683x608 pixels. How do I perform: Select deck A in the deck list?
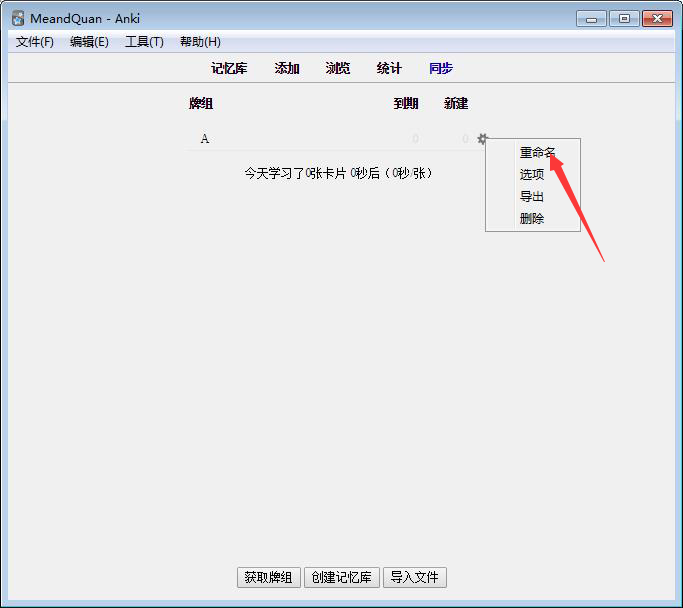pyautogui.click(x=205, y=139)
